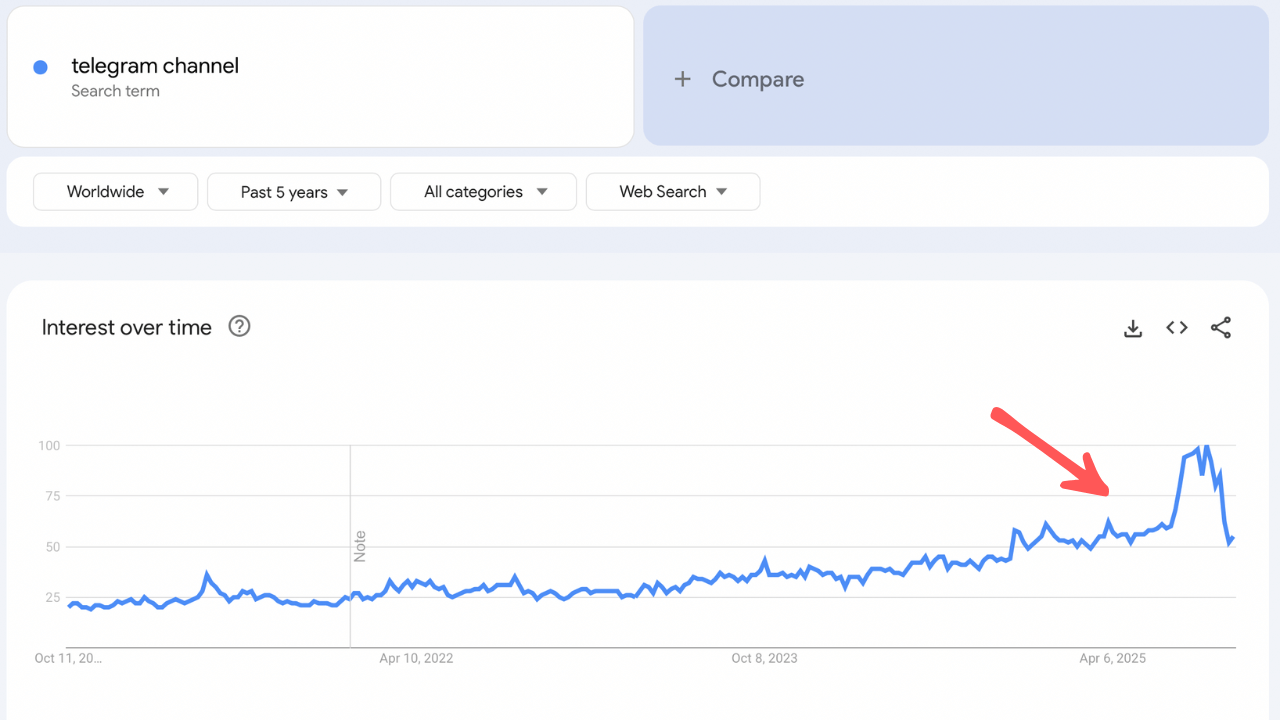Select the Oct 8, 2023 axis label
This screenshot has width=1280, height=720.
point(764,658)
